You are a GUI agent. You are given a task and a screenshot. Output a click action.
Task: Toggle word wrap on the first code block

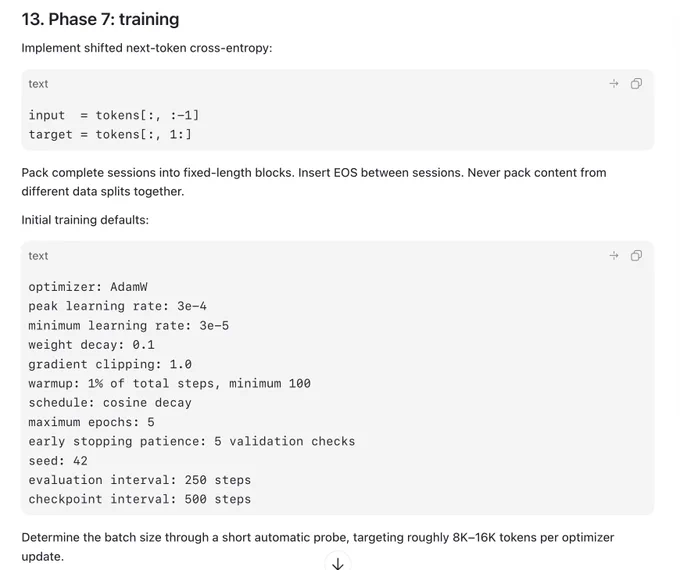tap(614, 84)
